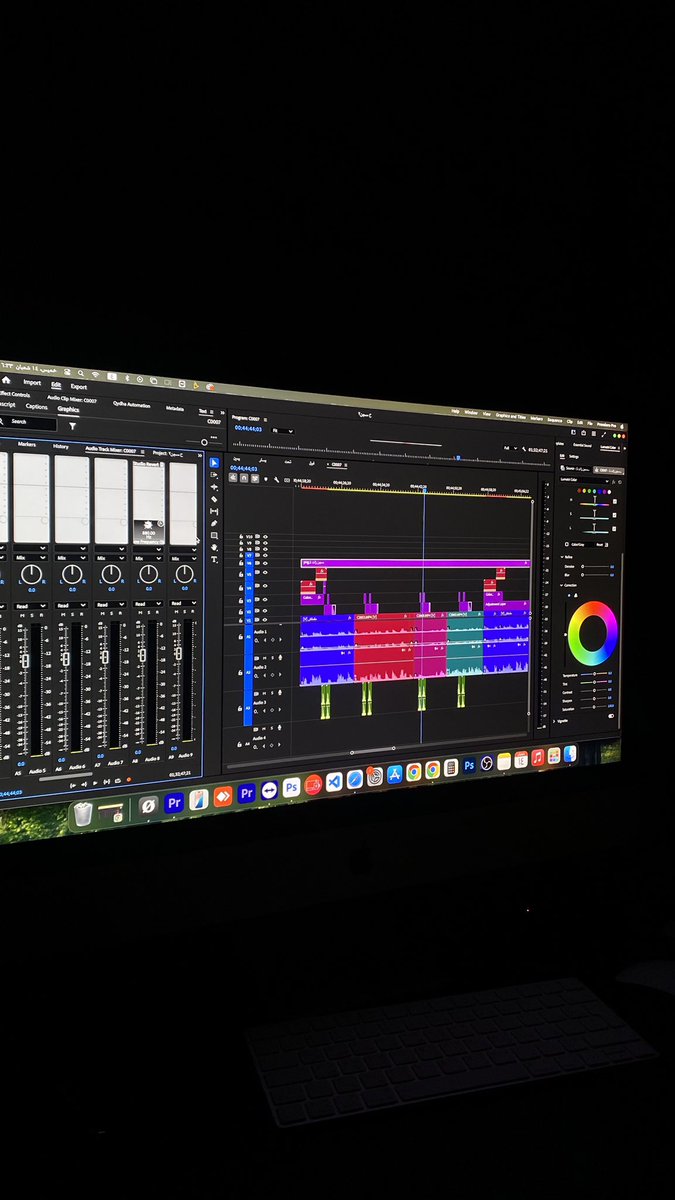Select the Rectangle tool

click(x=214, y=535)
